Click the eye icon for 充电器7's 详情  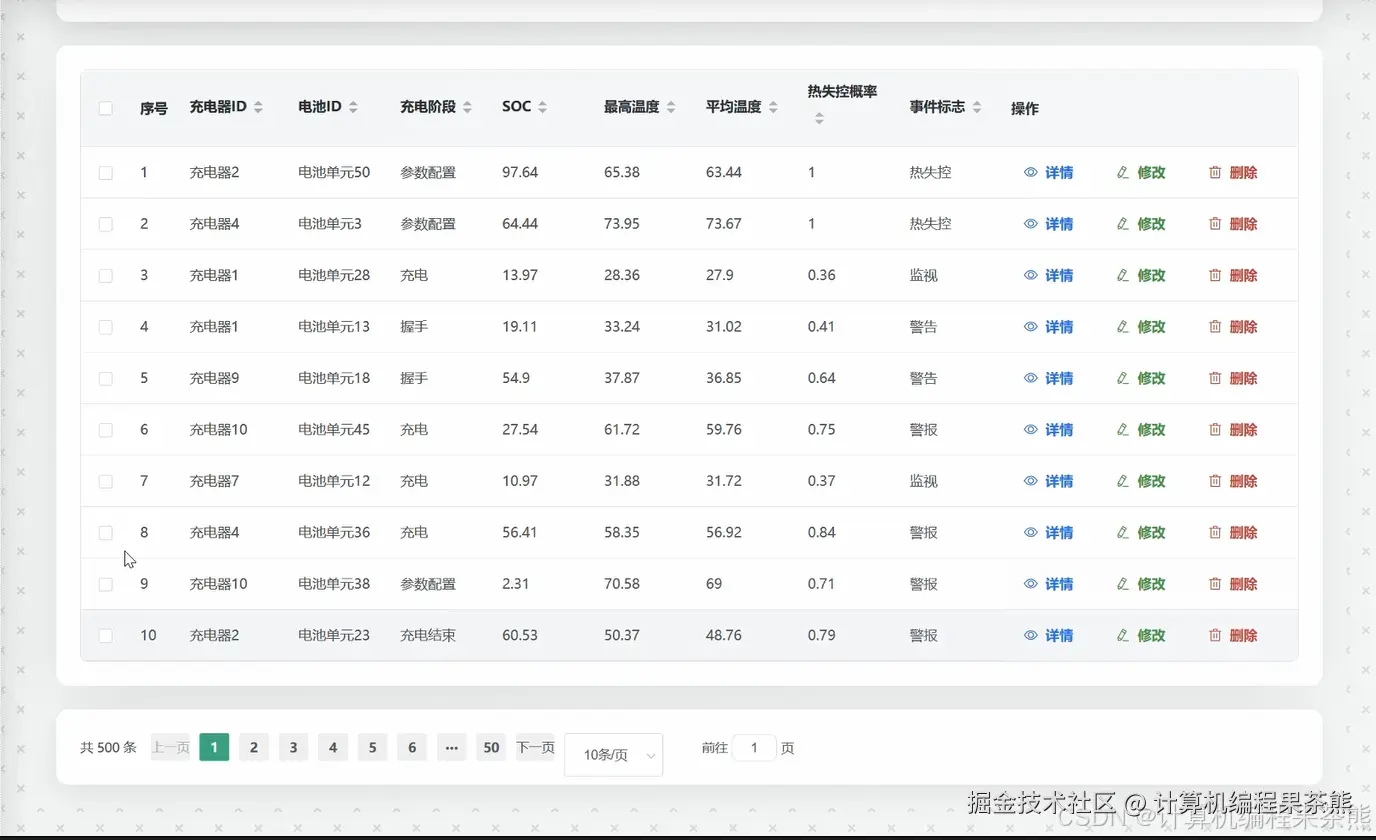point(1030,480)
